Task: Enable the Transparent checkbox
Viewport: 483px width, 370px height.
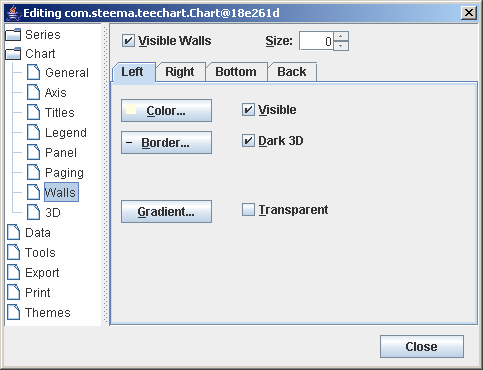Action: [248, 210]
